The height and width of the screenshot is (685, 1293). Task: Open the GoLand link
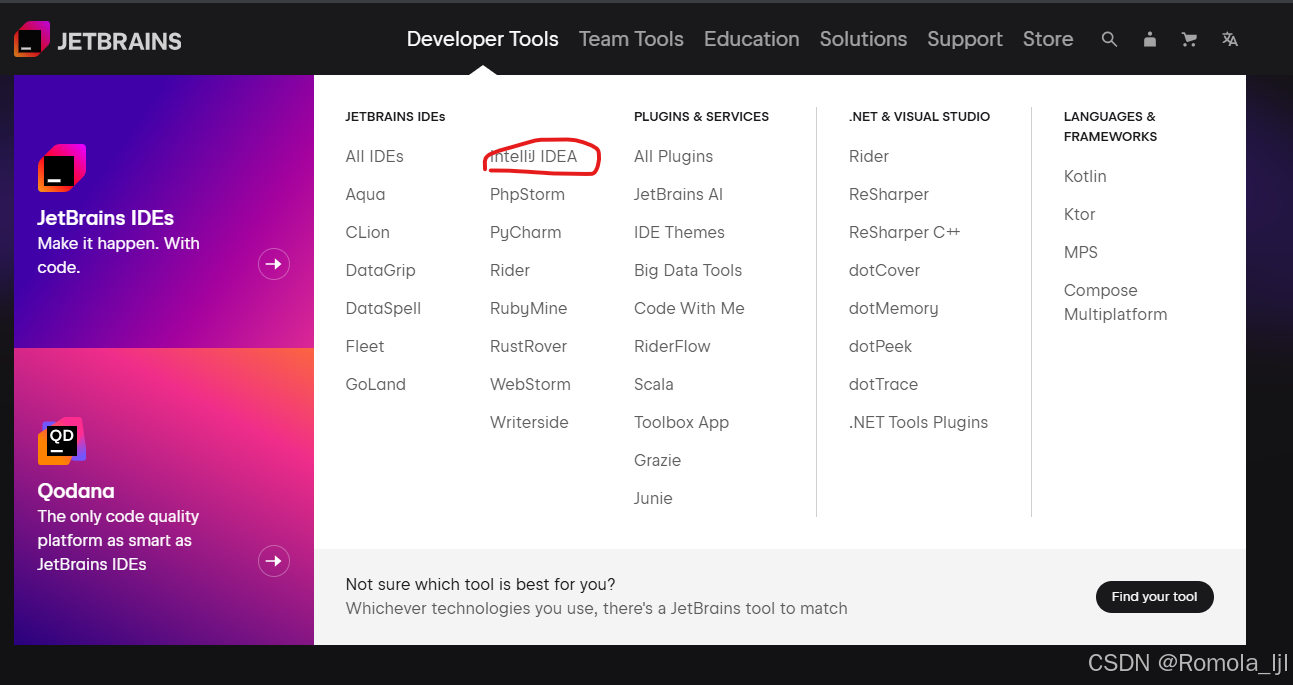pyautogui.click(x=376, y=384)
